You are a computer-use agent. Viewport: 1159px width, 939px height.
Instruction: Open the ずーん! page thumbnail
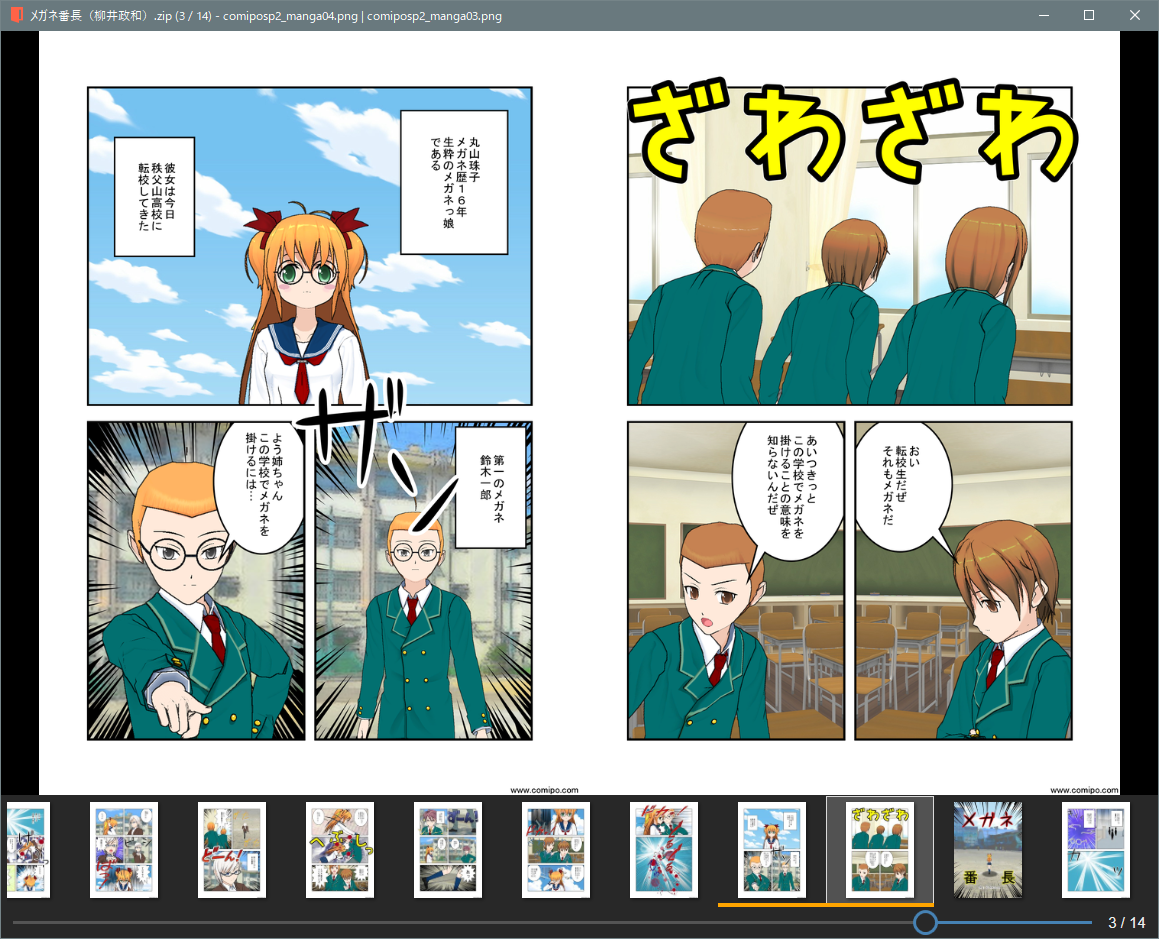pos(448,850)
